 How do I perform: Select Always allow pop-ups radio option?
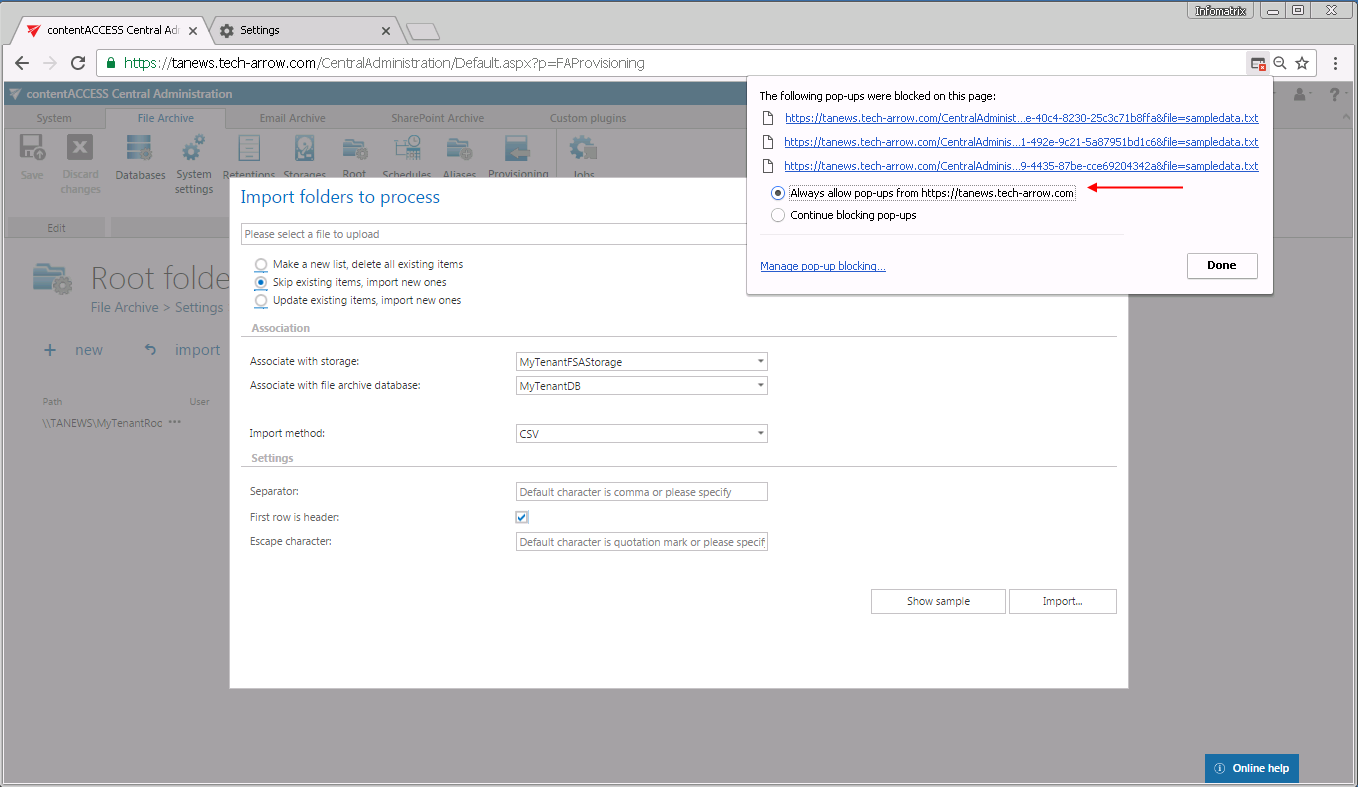(x=778, y=193)
